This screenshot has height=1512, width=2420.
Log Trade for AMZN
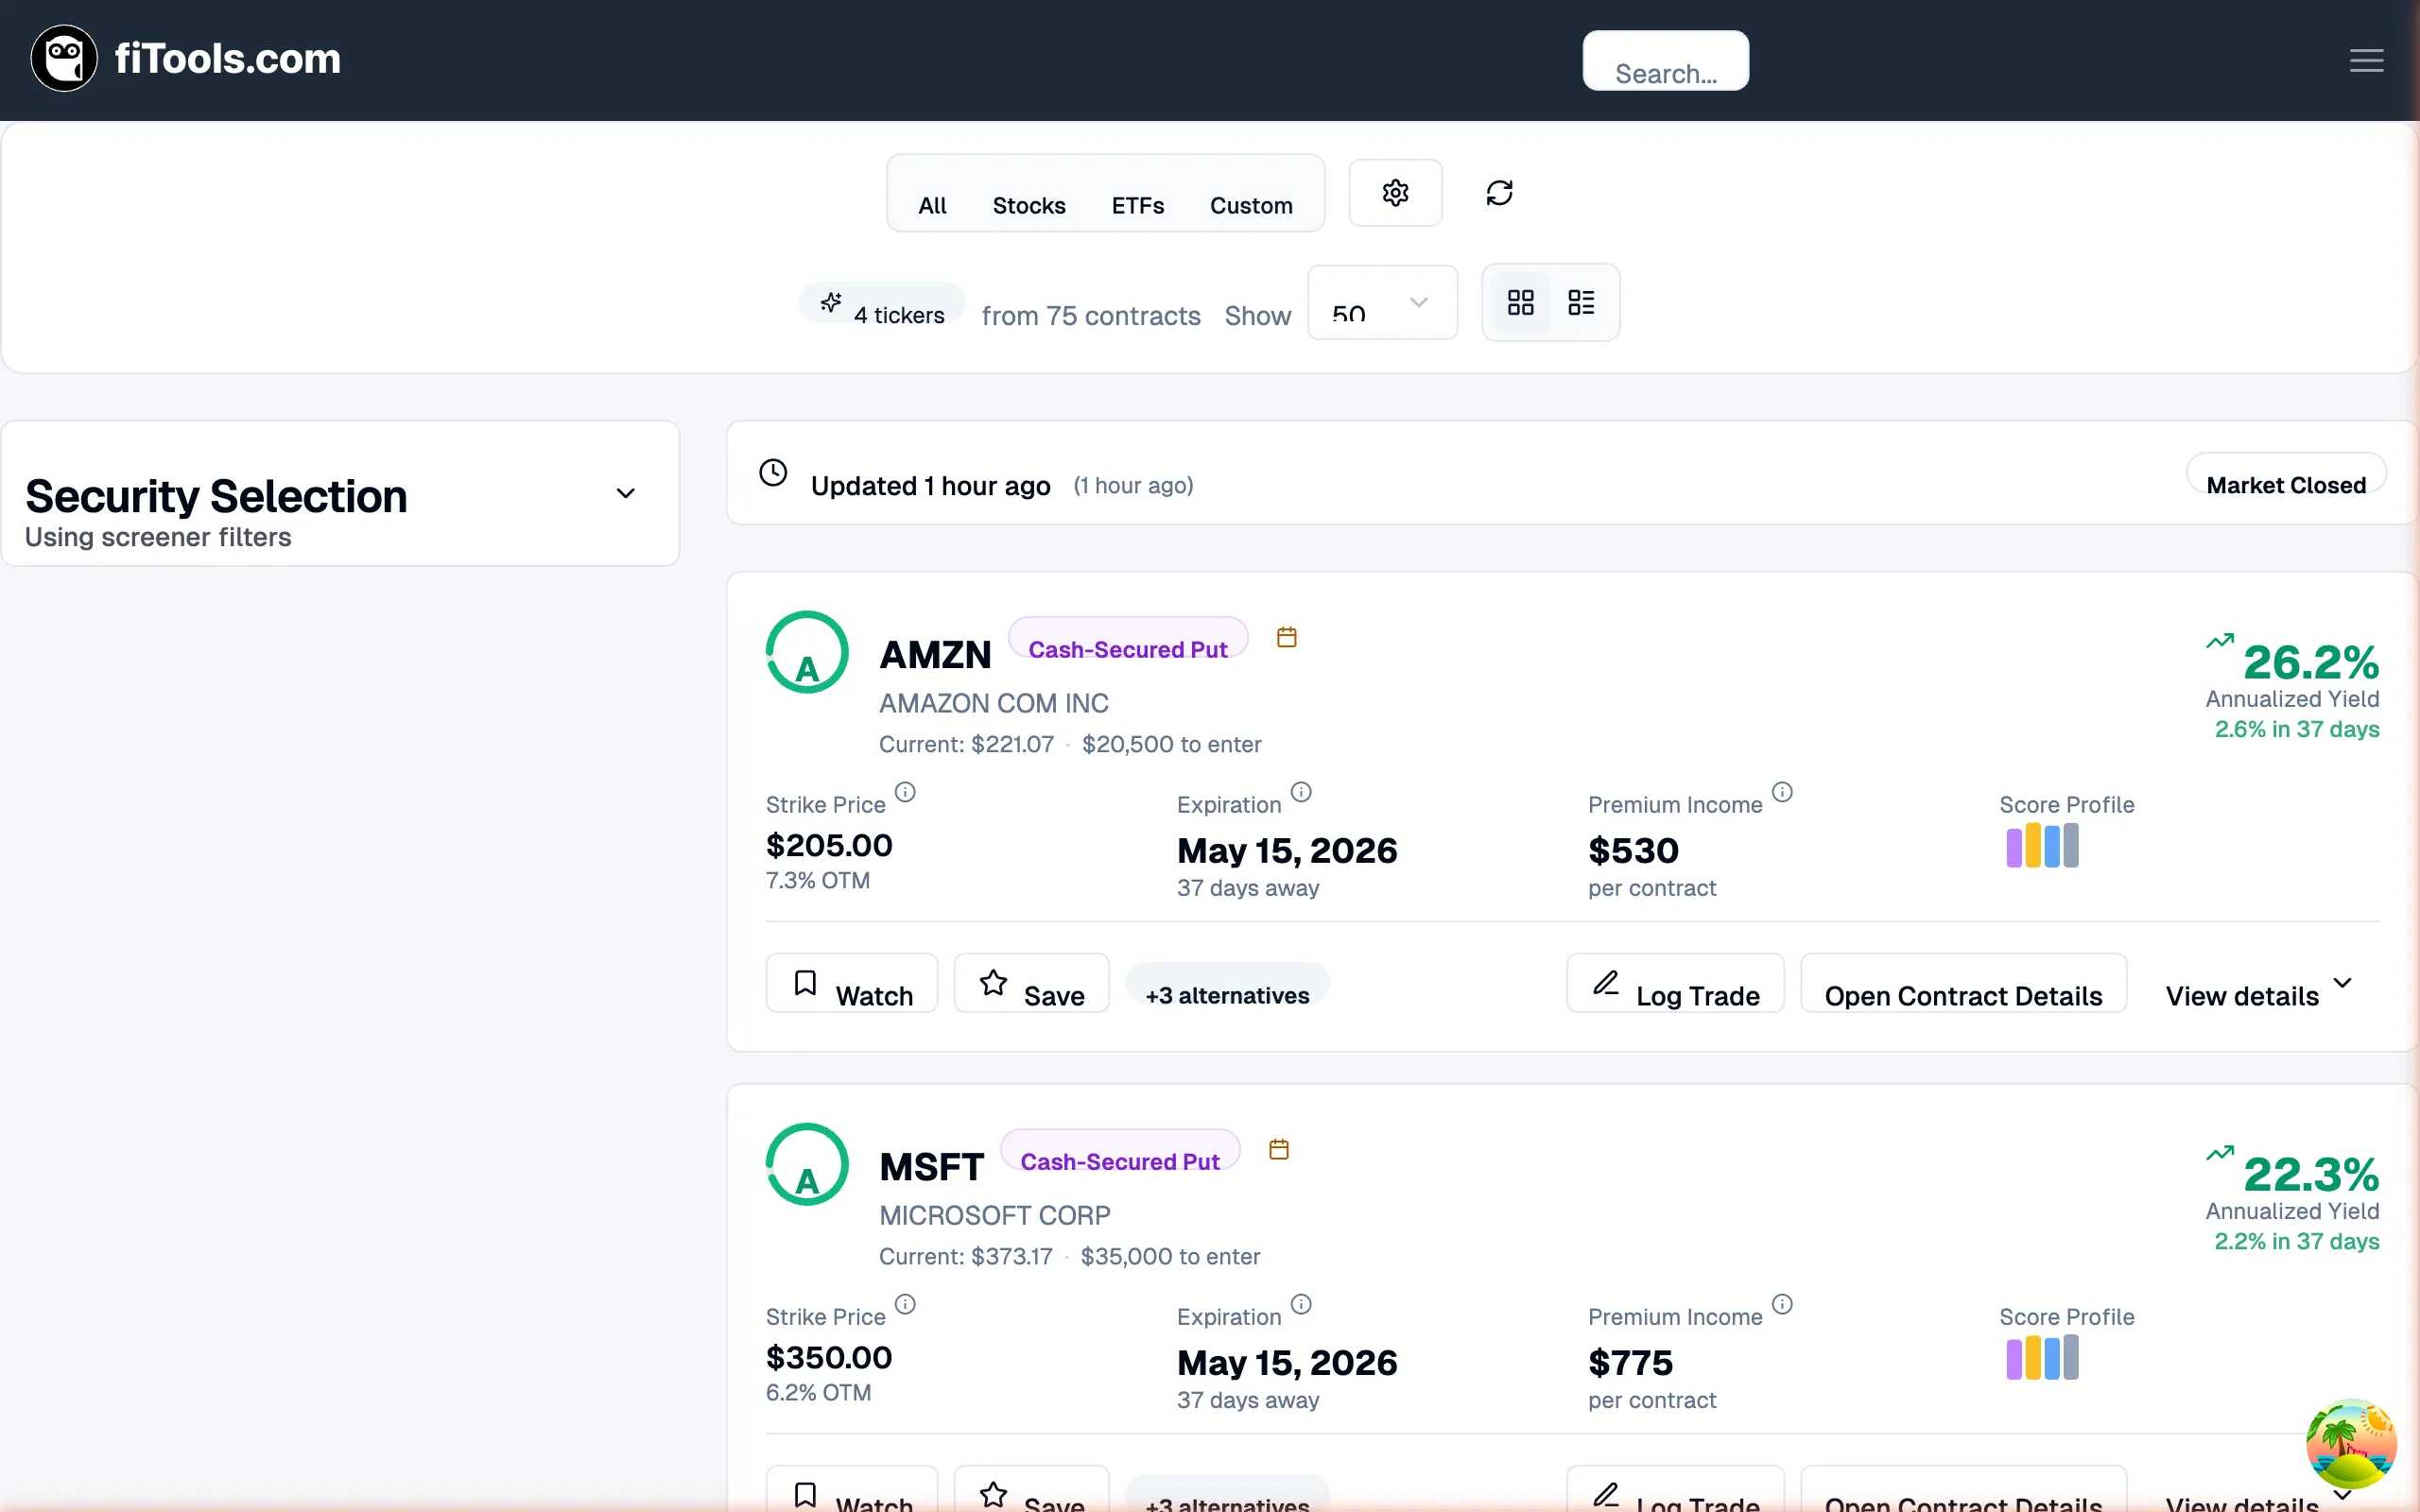tap(1675, 984)
